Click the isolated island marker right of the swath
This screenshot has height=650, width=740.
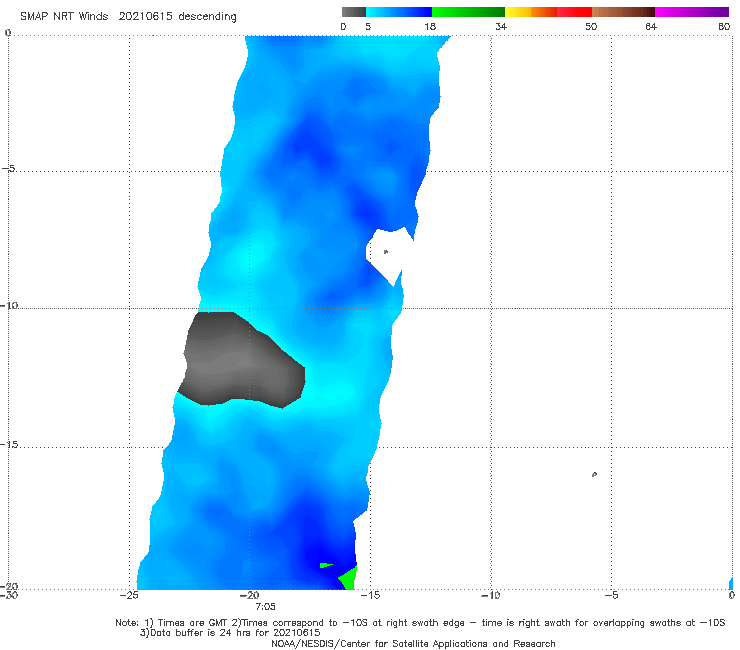coord(594,474)
